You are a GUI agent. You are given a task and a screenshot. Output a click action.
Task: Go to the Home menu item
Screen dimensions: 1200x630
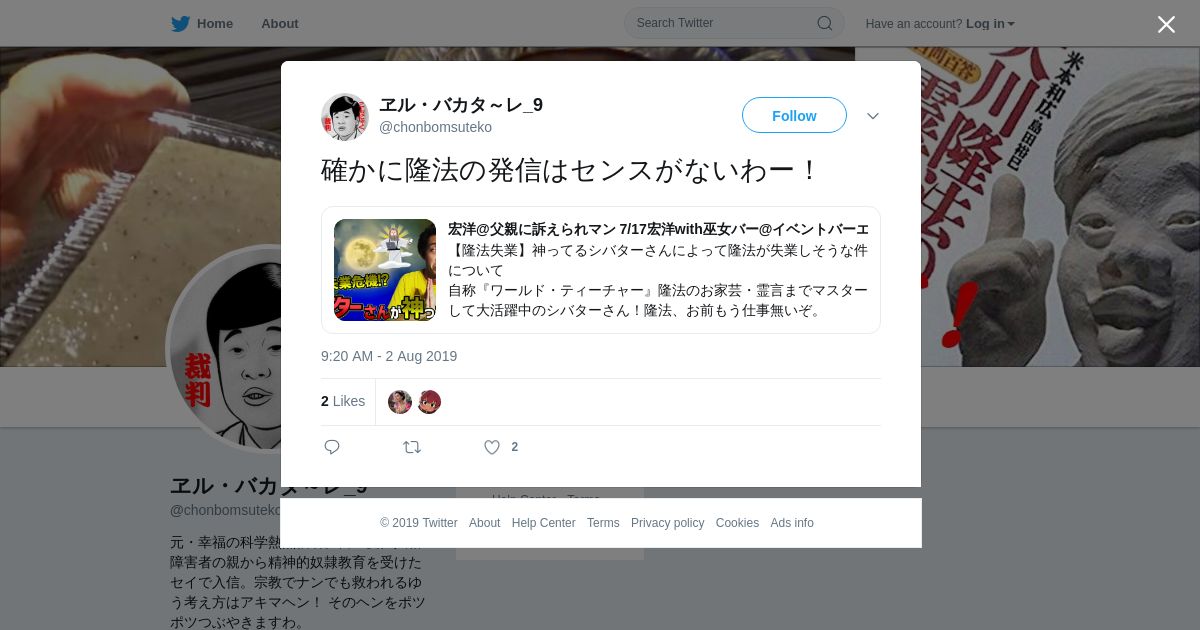tap(215, 24)
